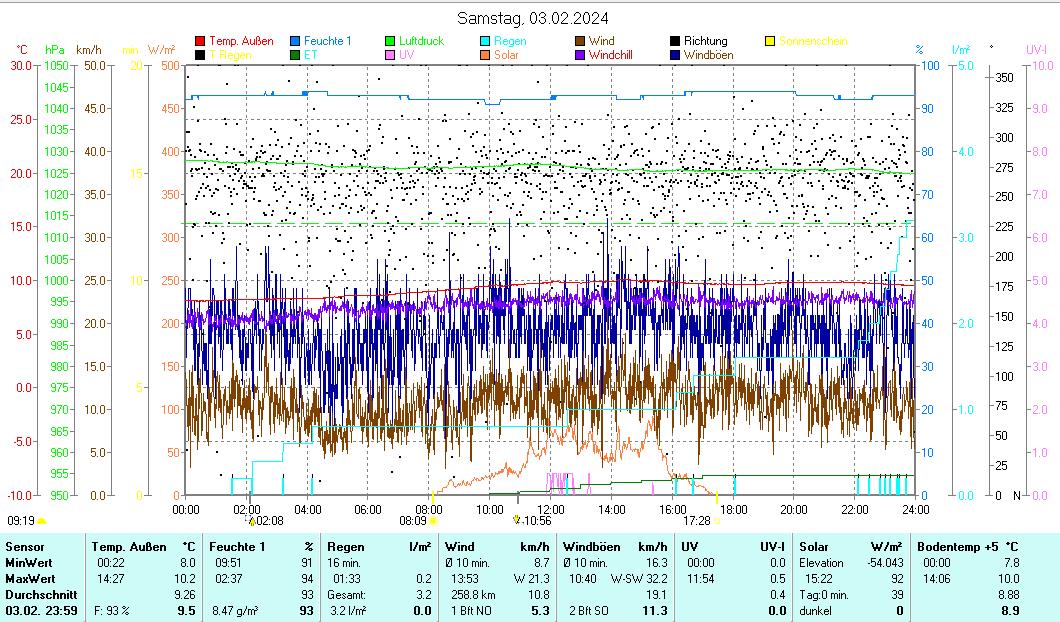Click the maximum temperature value 10.2
The image size is (1060, 622).
[185, 579]
